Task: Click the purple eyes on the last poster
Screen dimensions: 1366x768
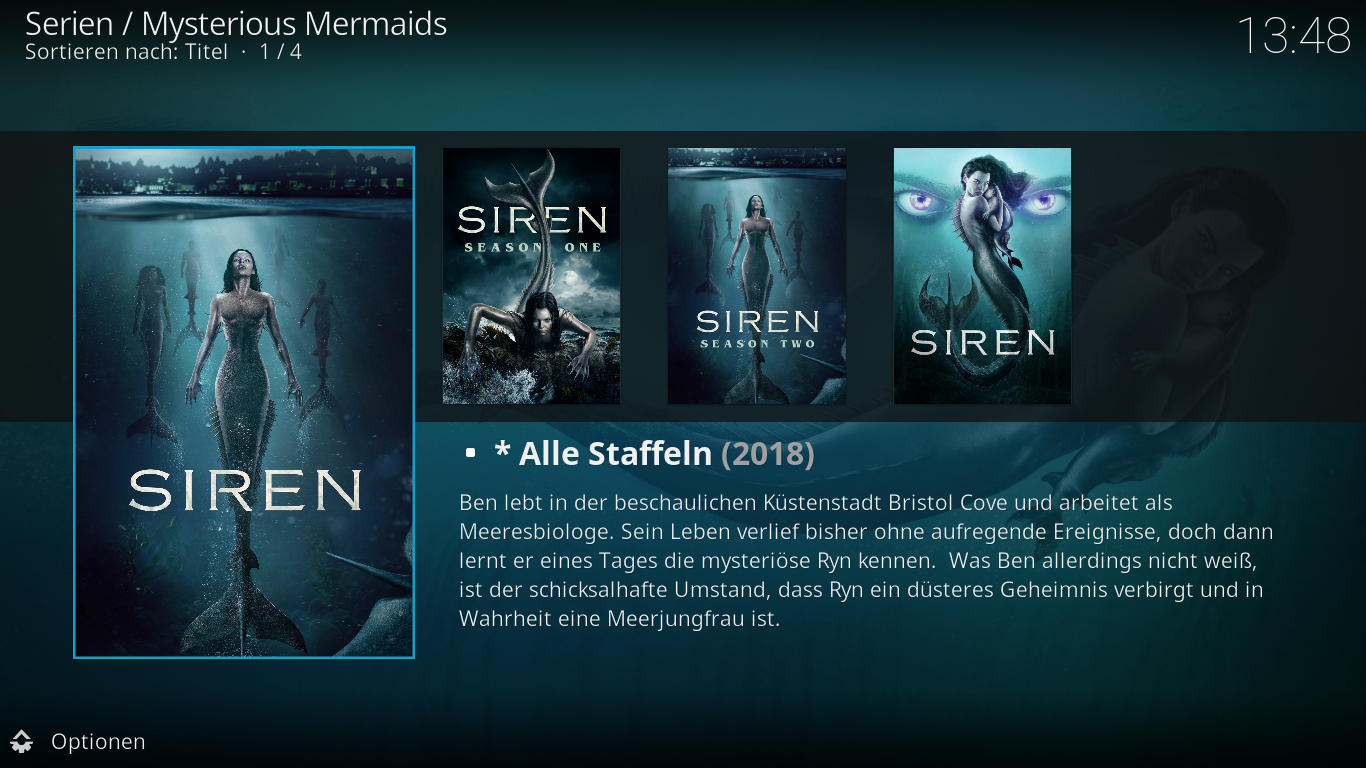Action: 982,201
